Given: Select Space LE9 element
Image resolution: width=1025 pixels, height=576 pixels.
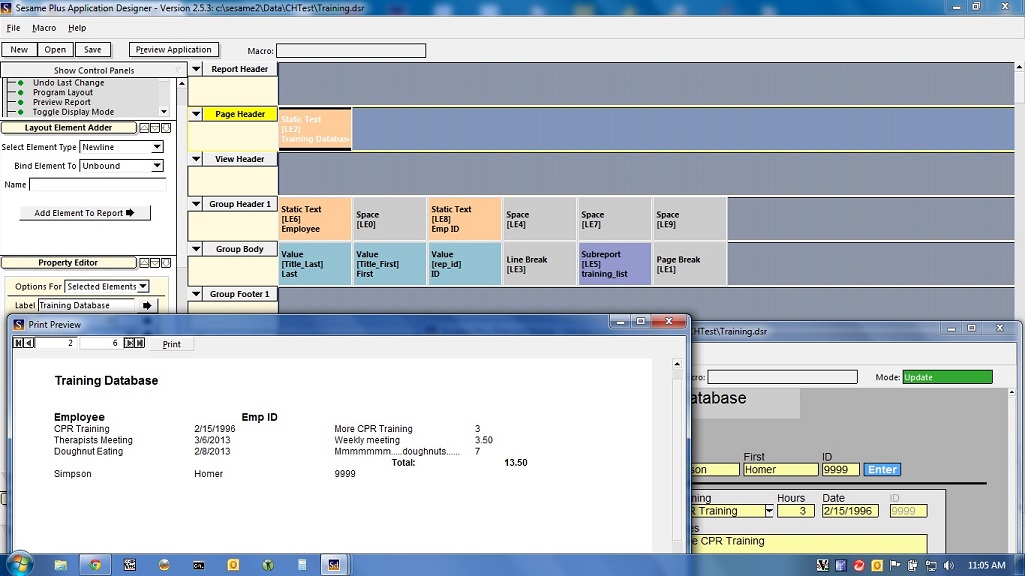Looking at the screenshot, I should click(690, 219).
